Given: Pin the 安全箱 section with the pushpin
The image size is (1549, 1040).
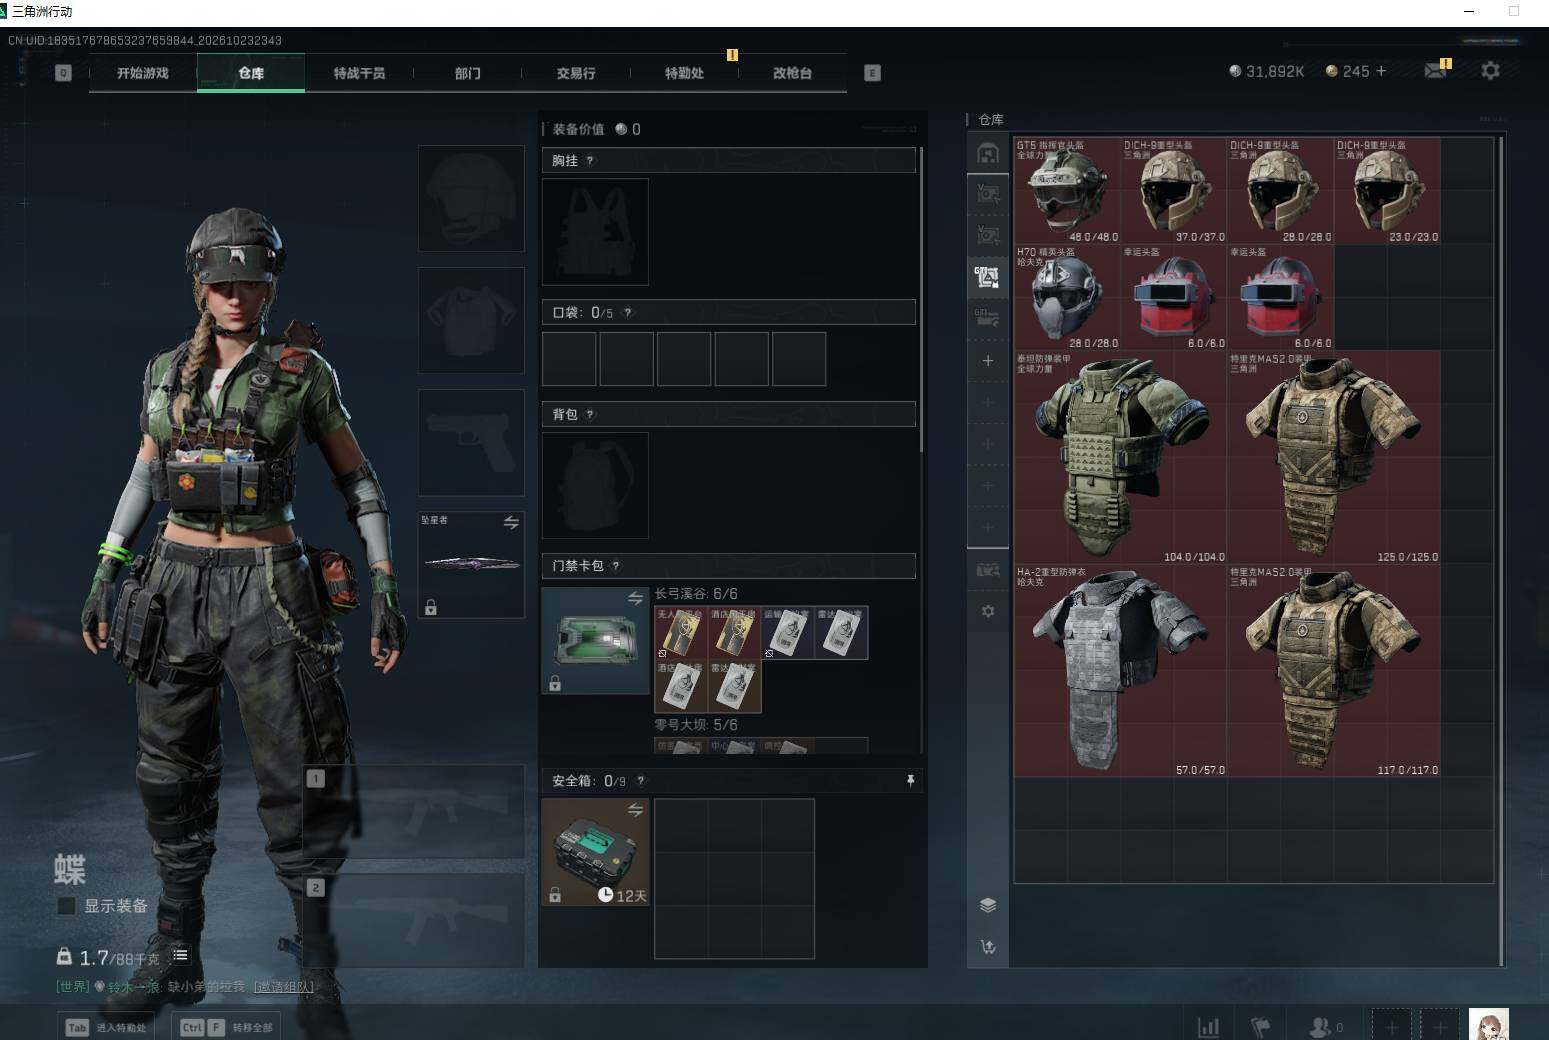Looking at the screenshot, I should [x=910, y=781].
